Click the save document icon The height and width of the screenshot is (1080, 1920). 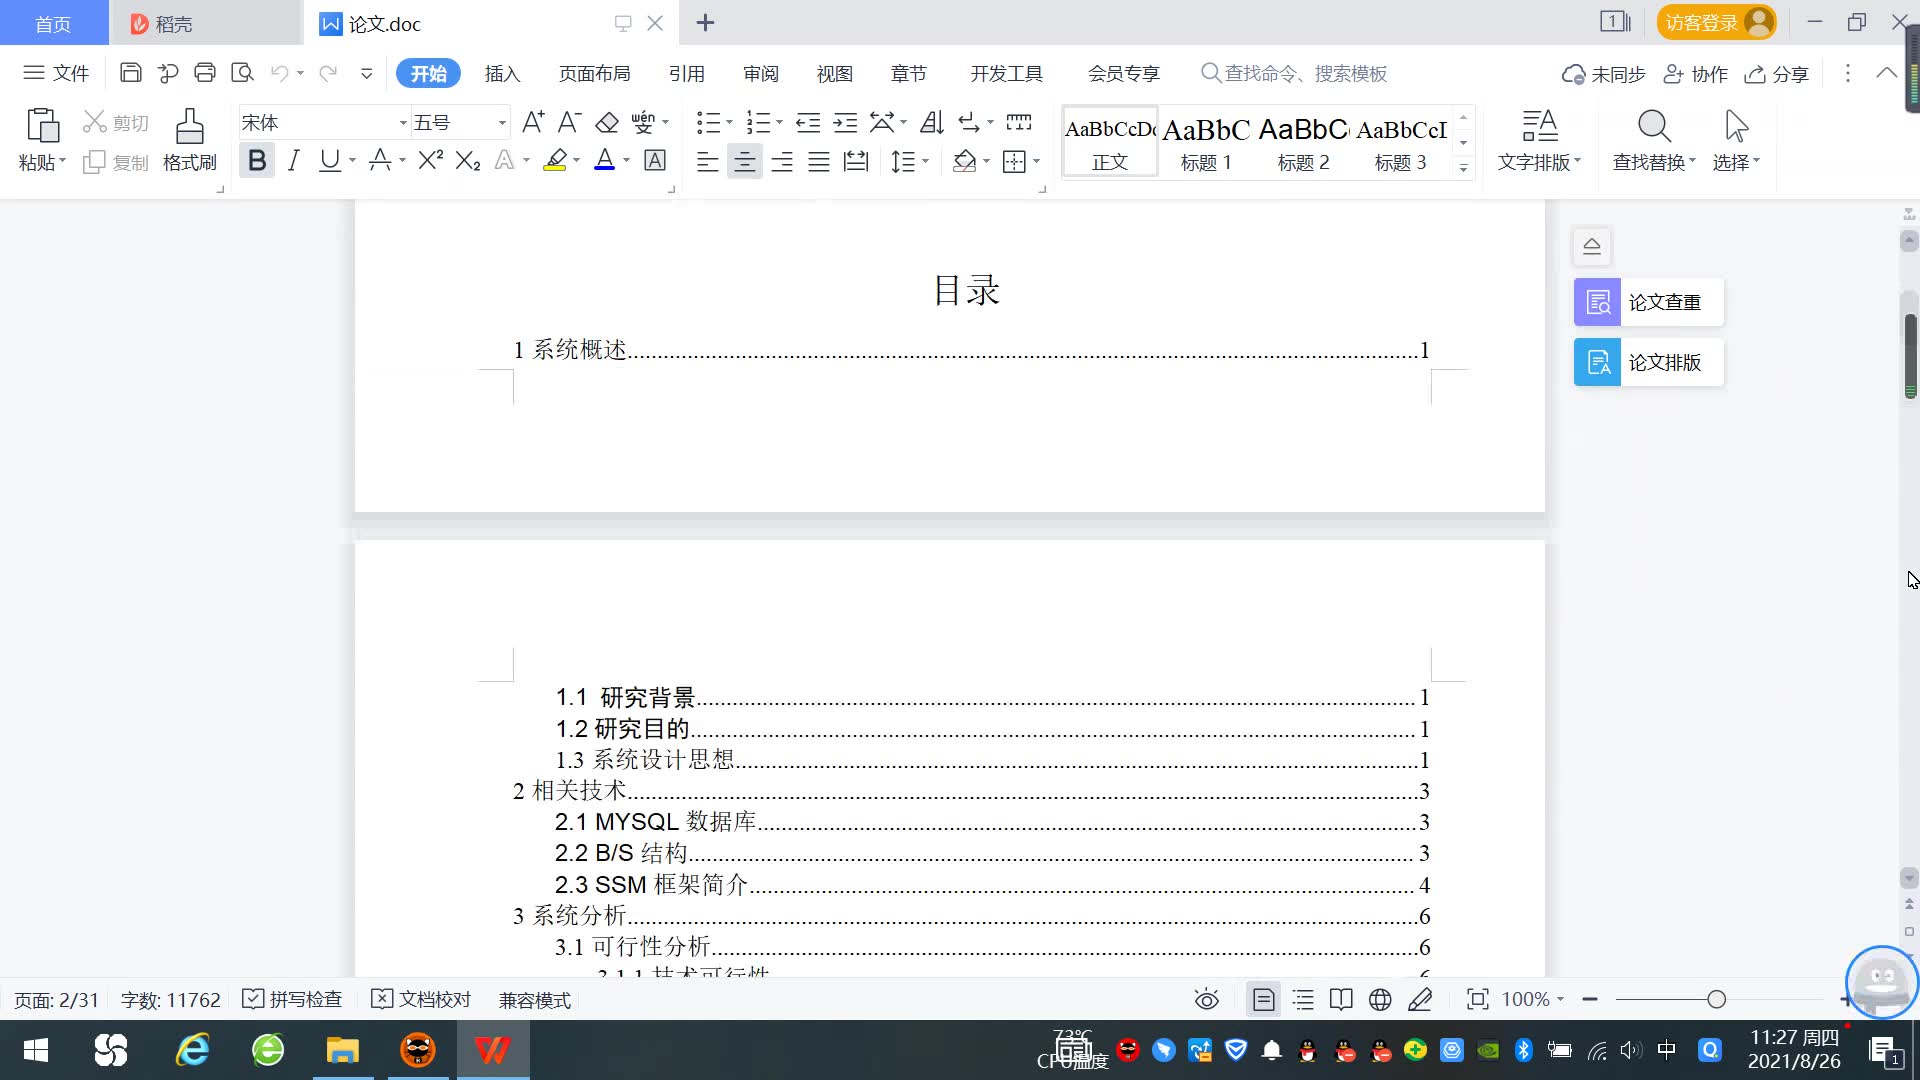pos(130,73)
